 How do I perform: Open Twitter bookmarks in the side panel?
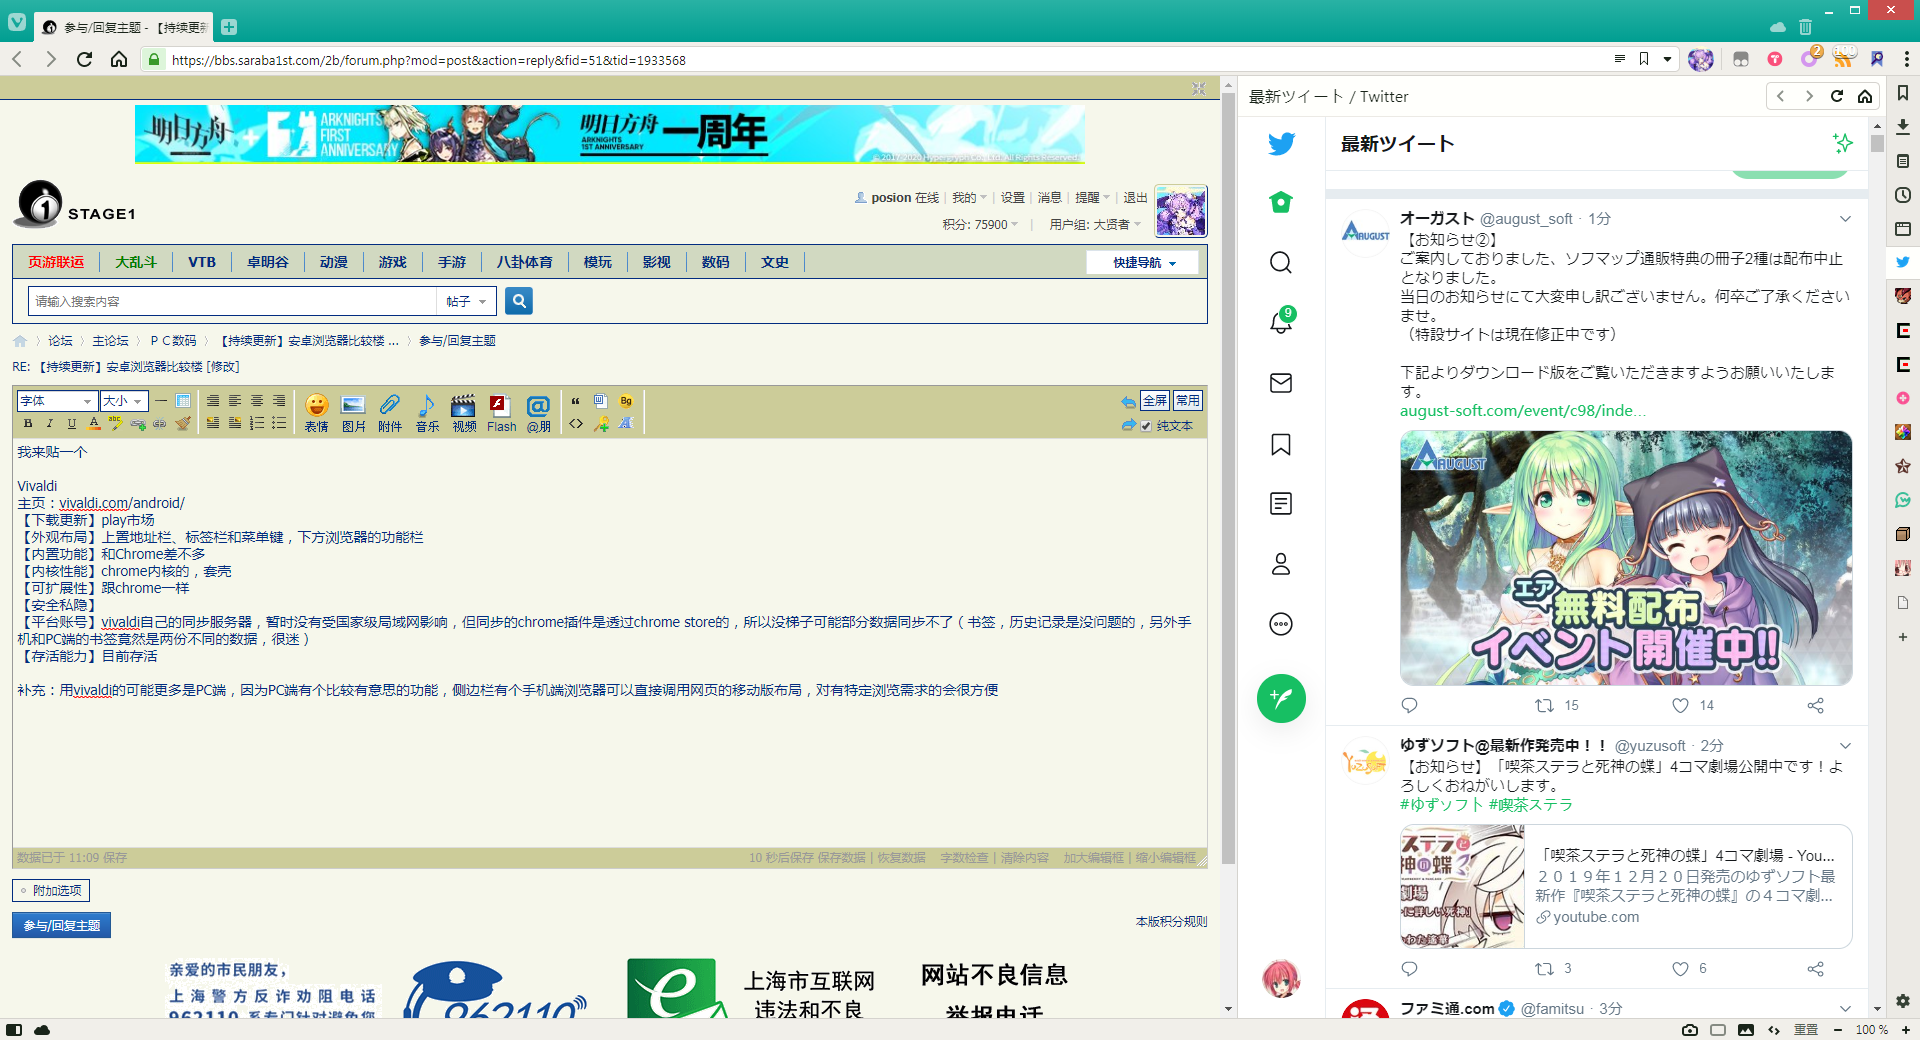point(1281,444)
